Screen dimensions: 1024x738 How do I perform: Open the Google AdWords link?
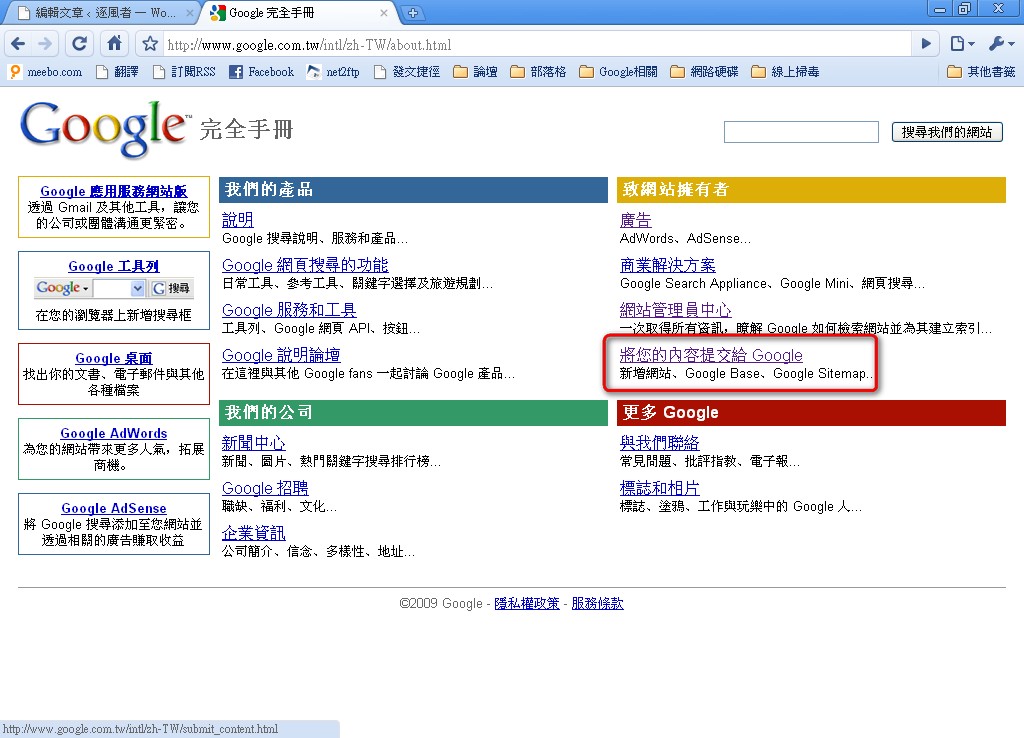114,434
